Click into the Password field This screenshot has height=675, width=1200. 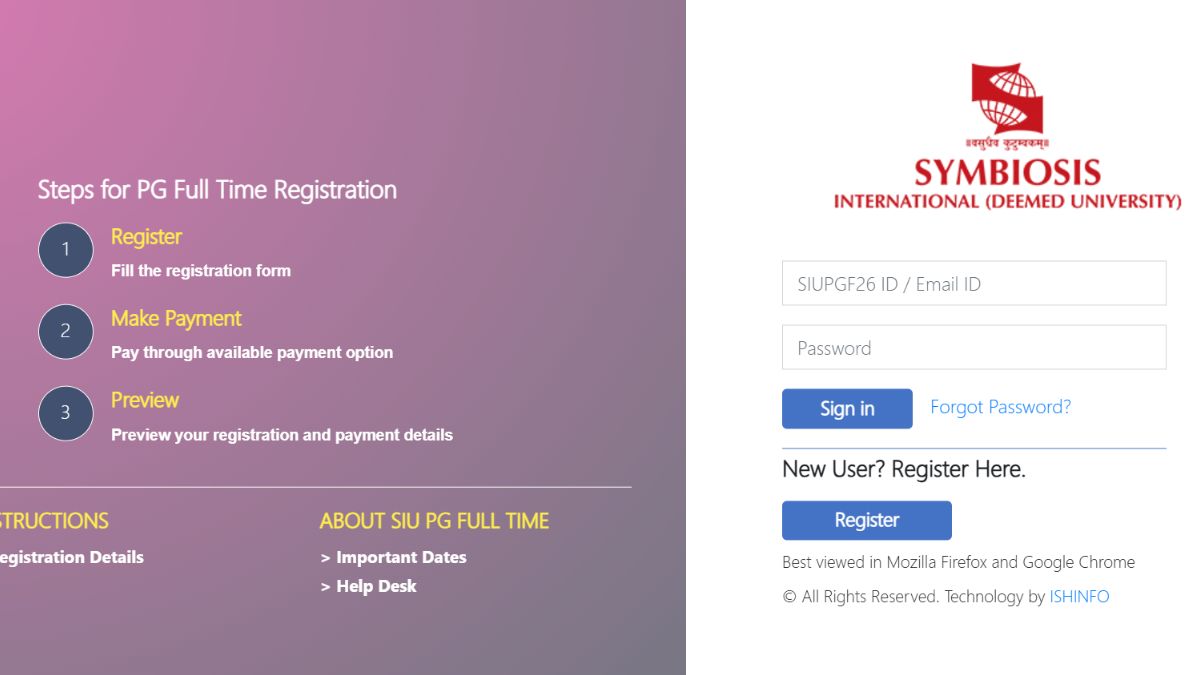(973, 348)
